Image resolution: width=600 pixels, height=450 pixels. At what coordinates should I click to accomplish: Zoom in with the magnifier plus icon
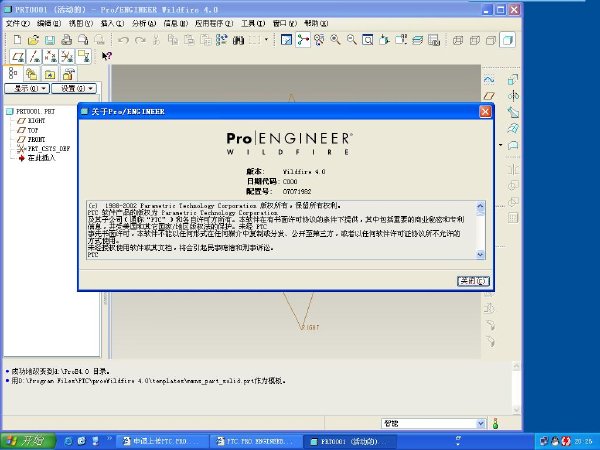click(336, 40)
